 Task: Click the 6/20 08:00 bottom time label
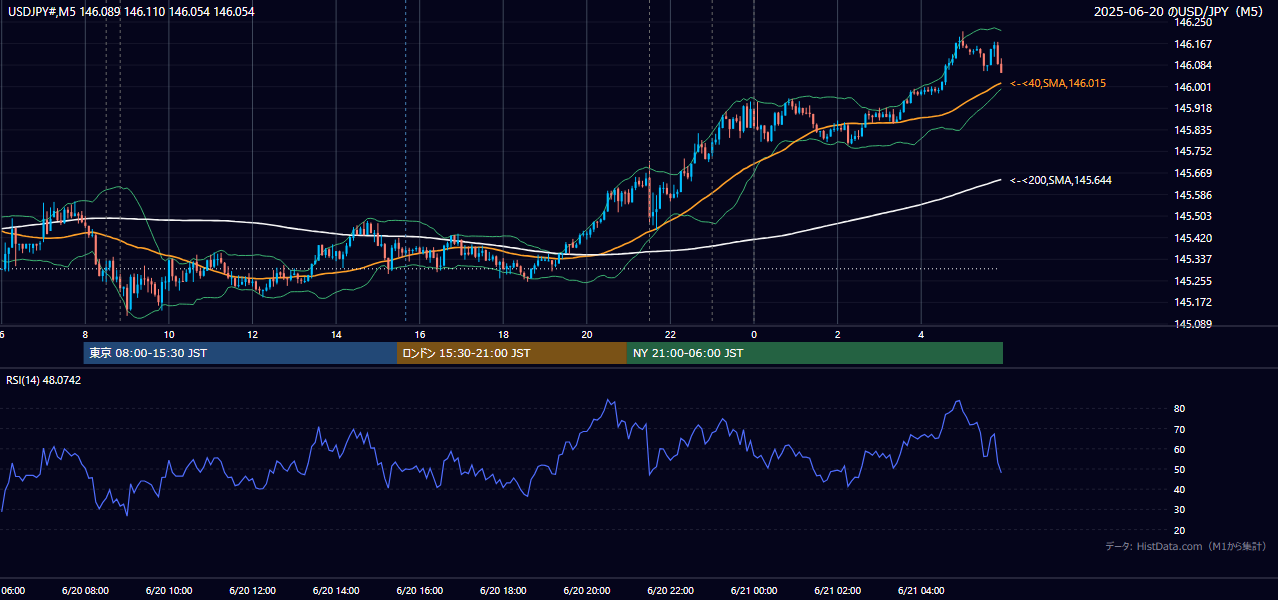pos(85,591)
